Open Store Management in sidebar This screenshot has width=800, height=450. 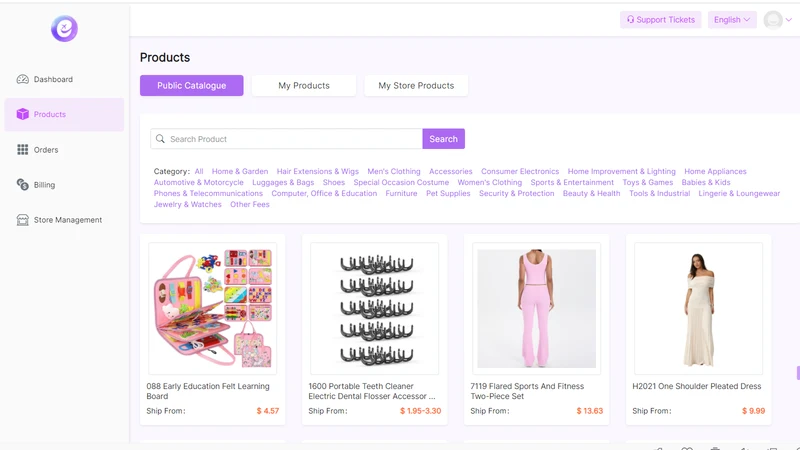pos(64,220)
